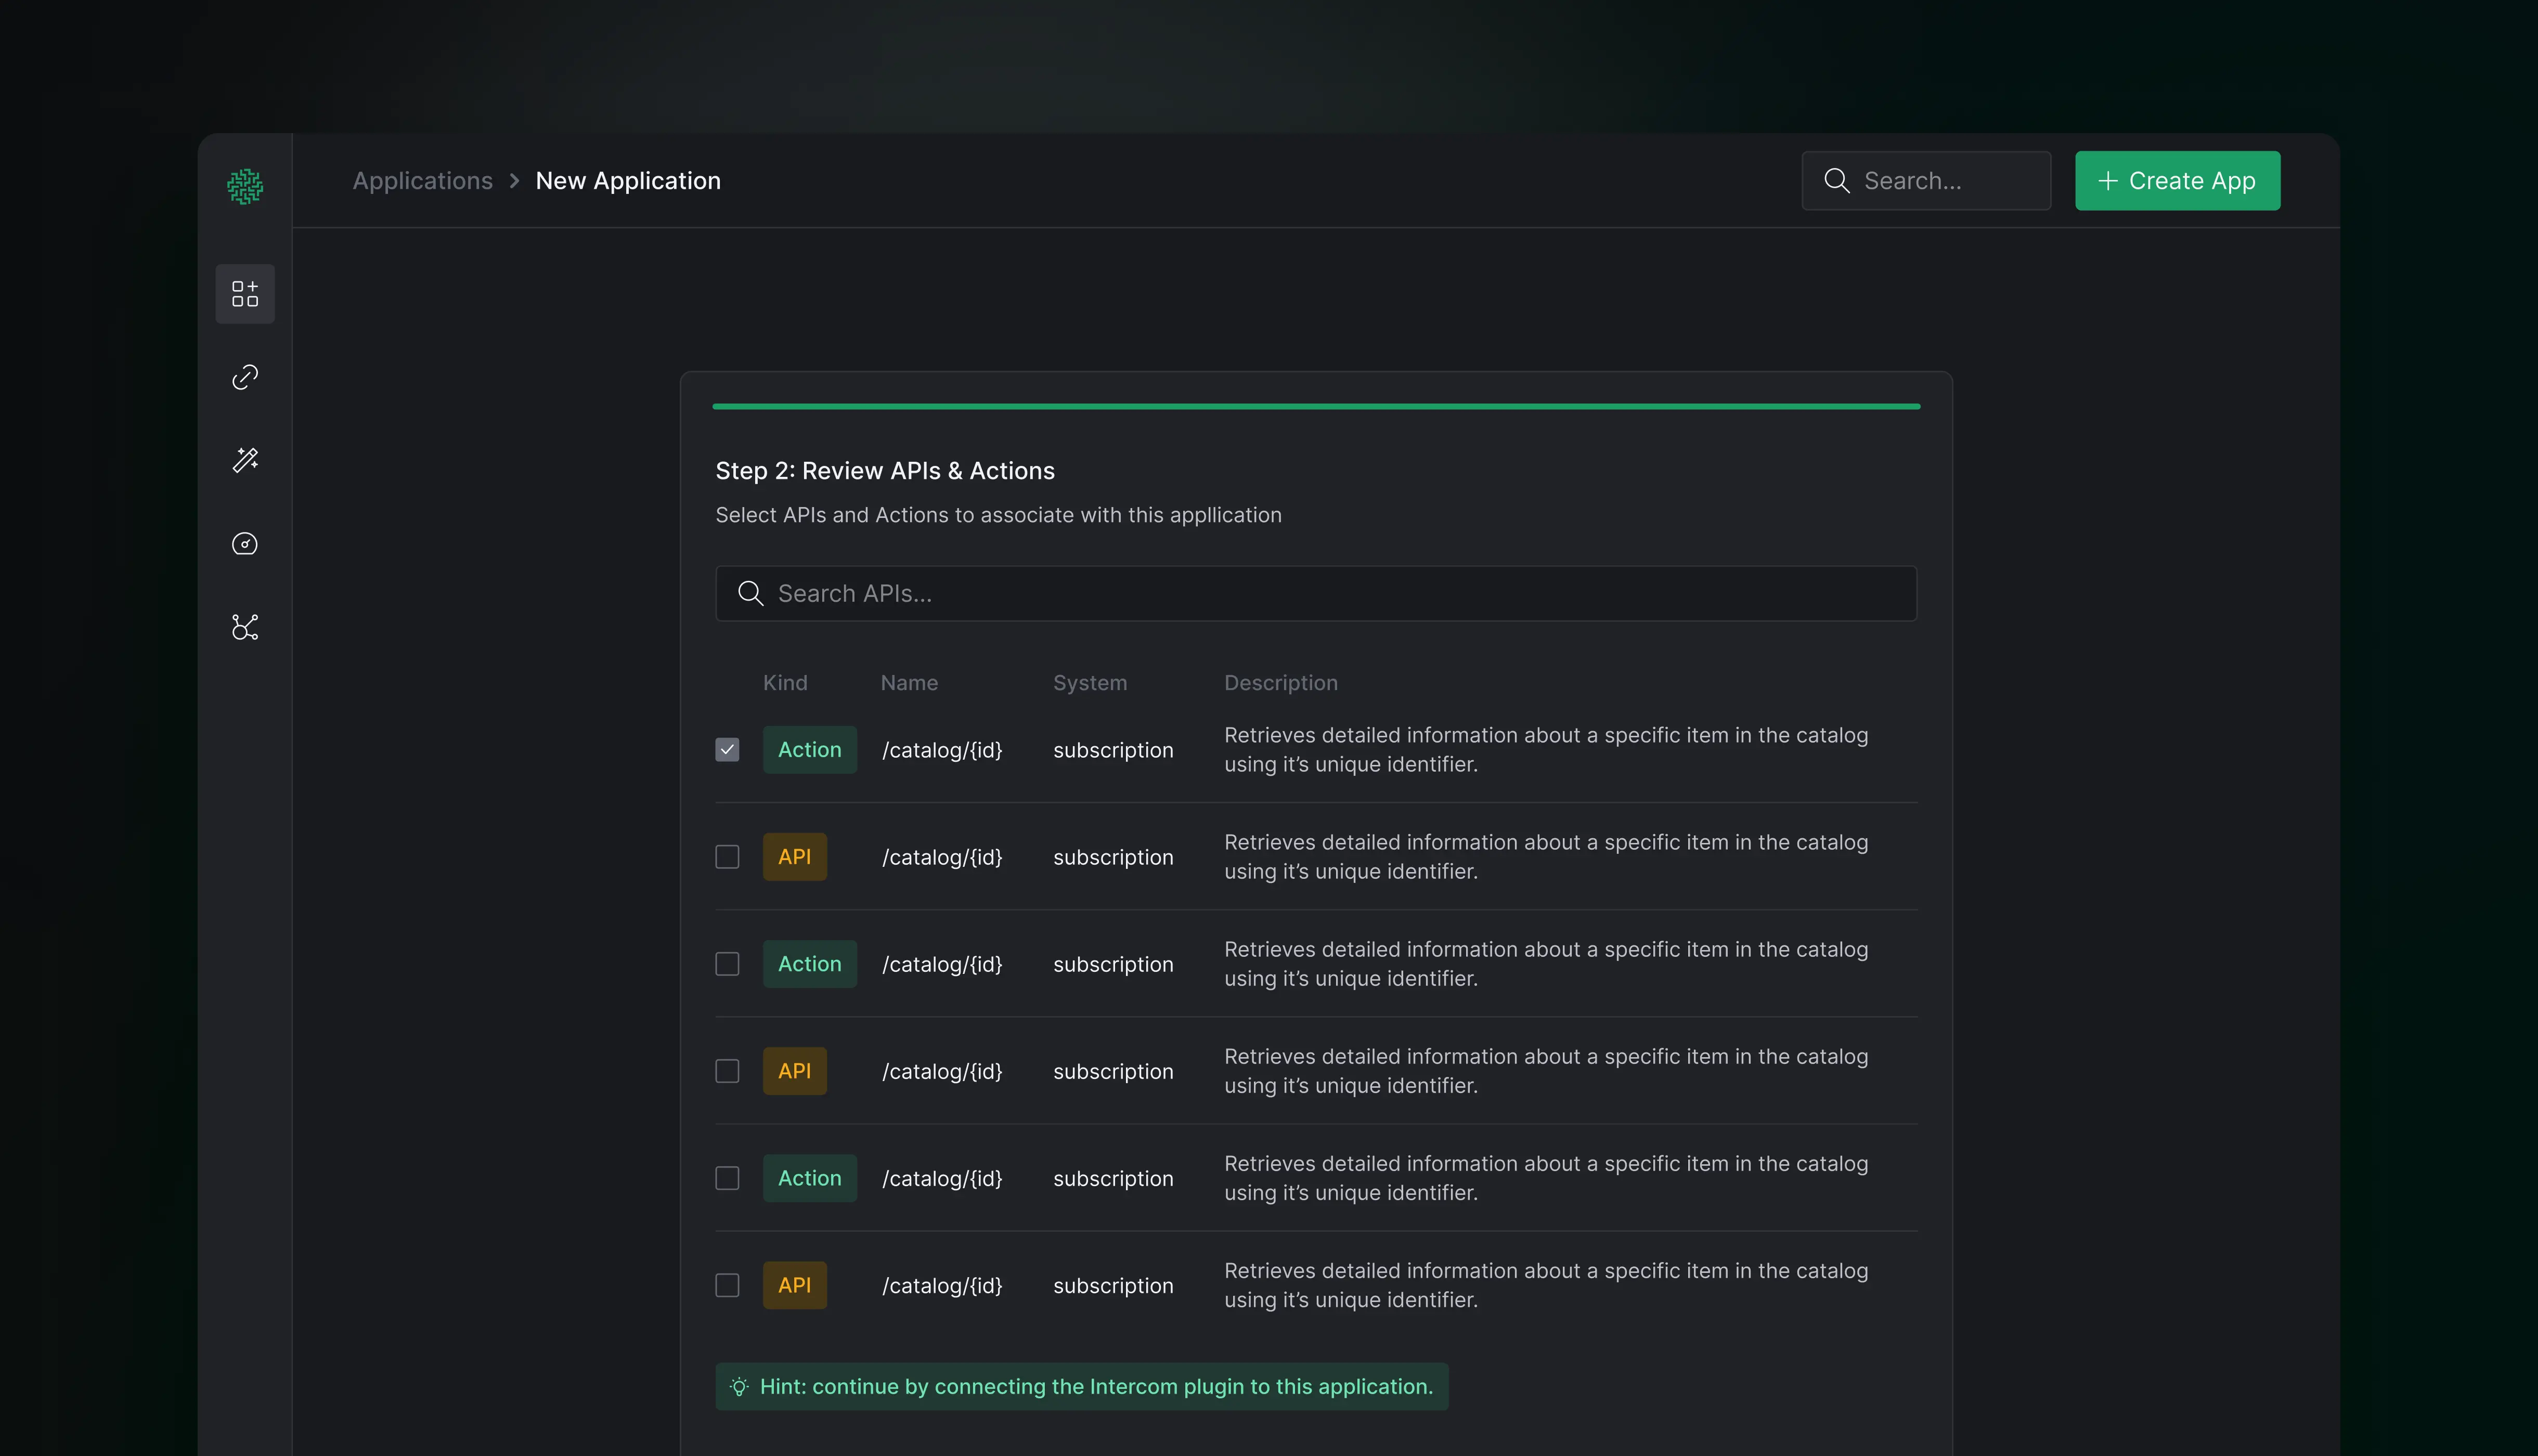2538x1456 pixels.
Task: Click the API badge in the last row
Action: click(x=795, y=1285)
